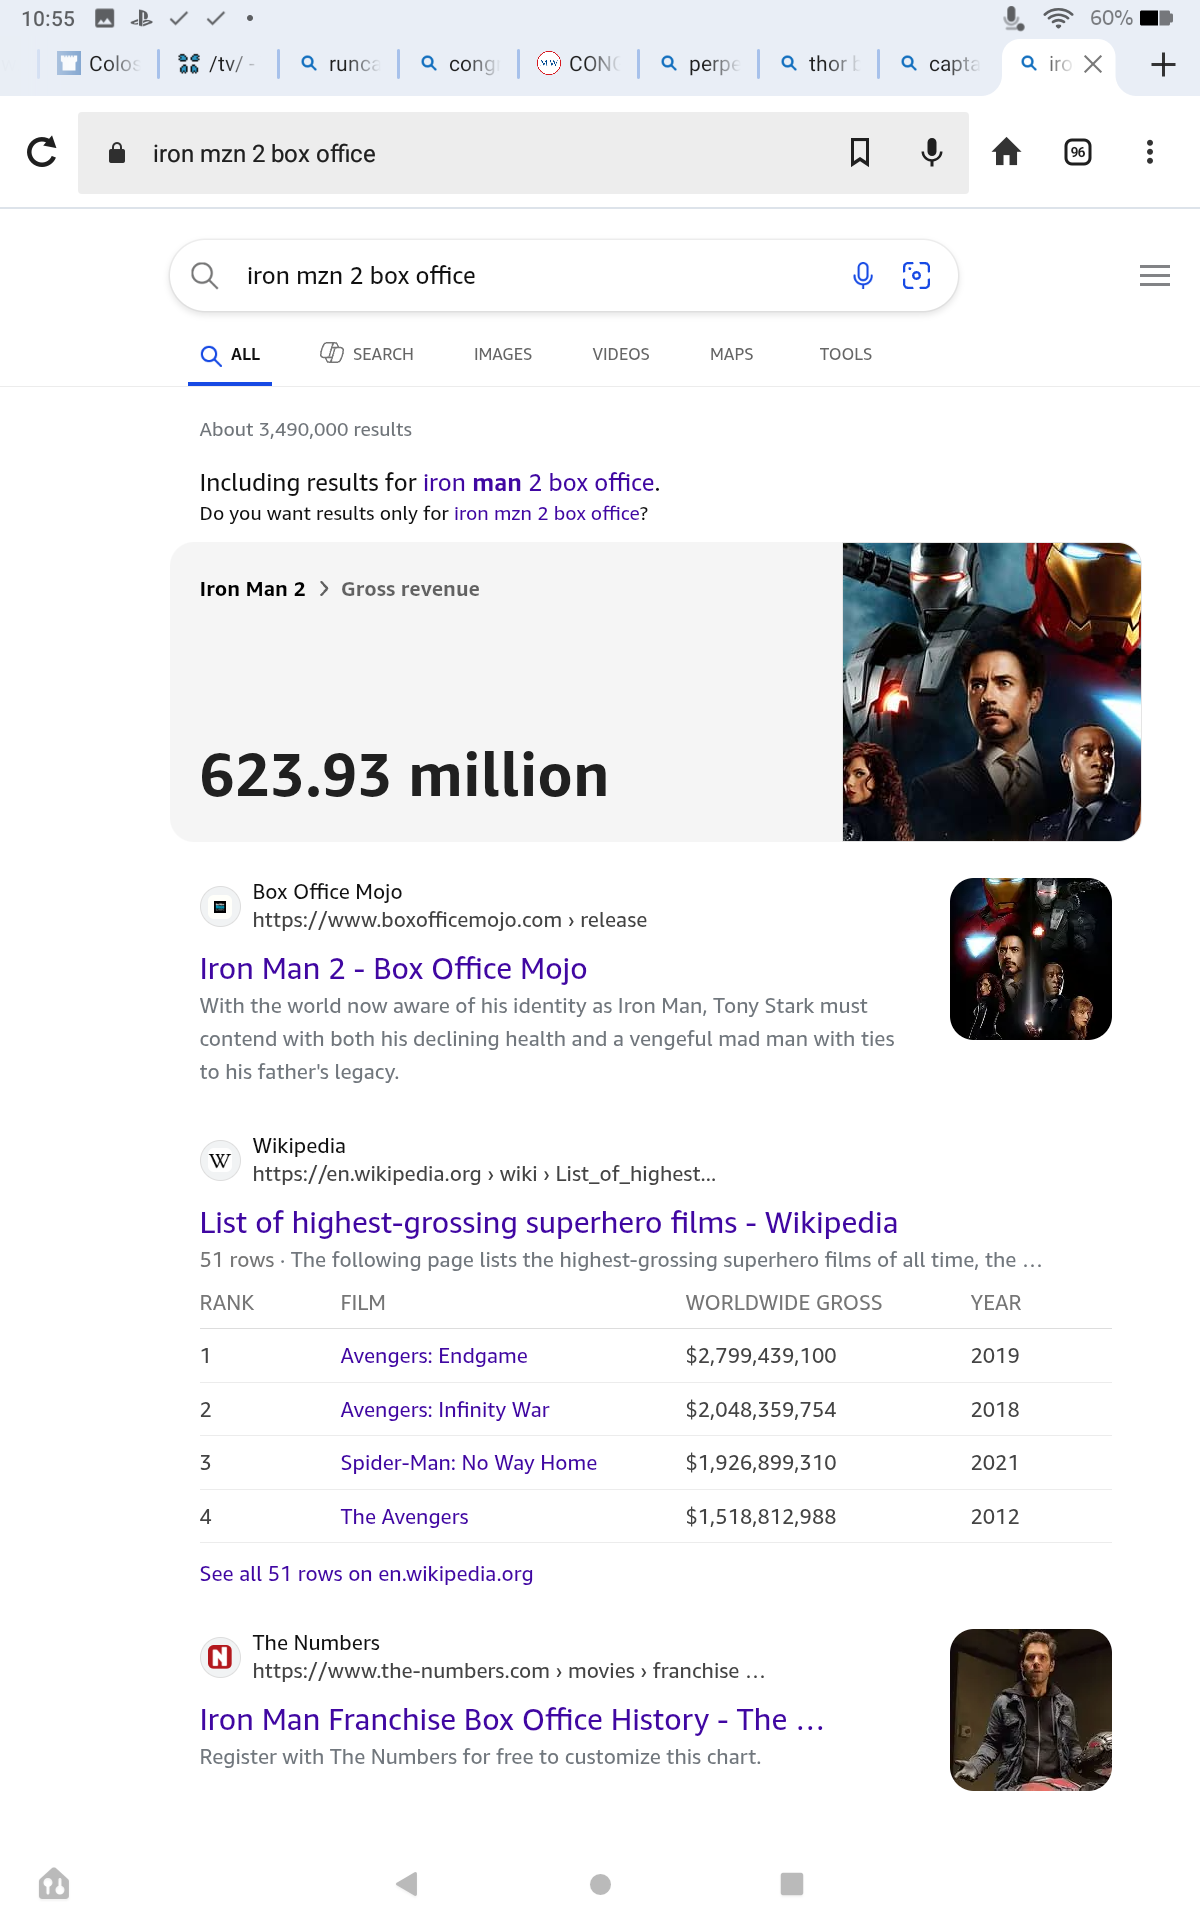Tap the Bing search input field
This screenshot has width=1200, height=1920.
[x=540, y=276]
